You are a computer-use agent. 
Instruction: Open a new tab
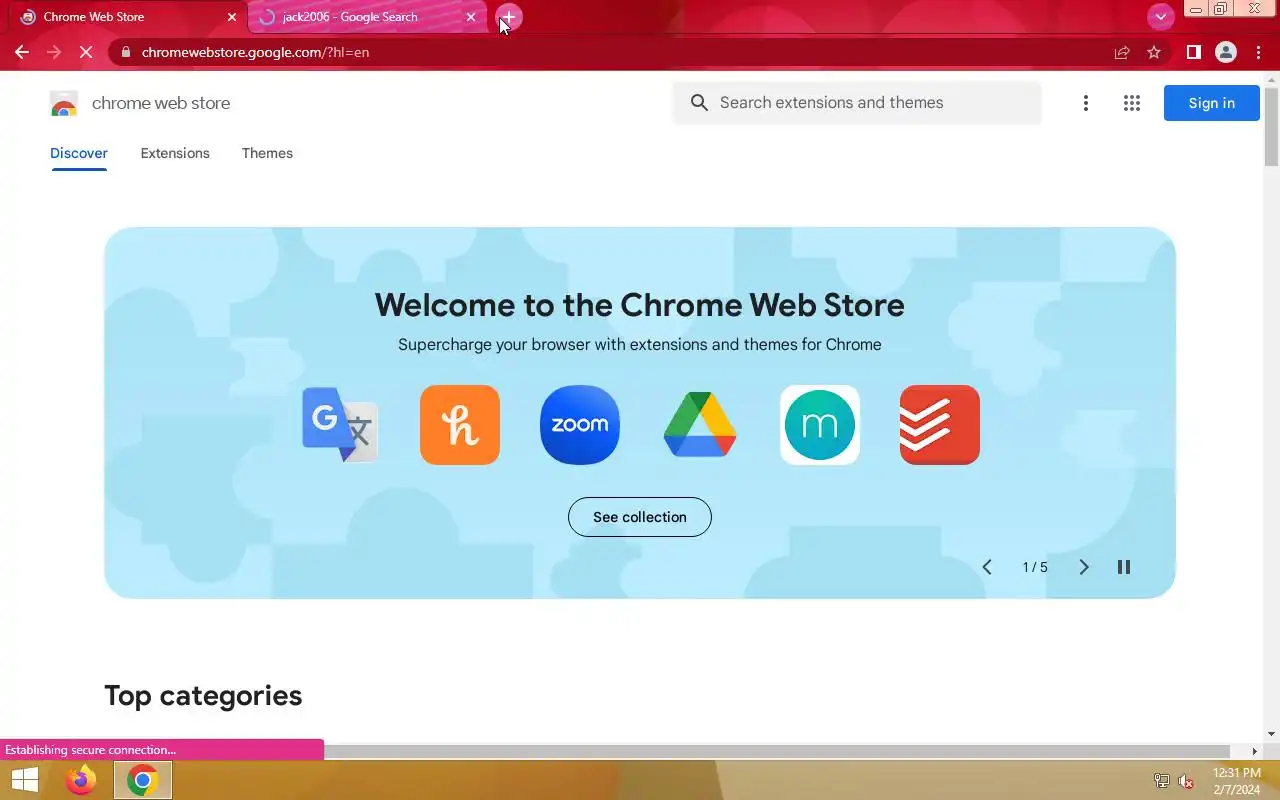[508, 17]
